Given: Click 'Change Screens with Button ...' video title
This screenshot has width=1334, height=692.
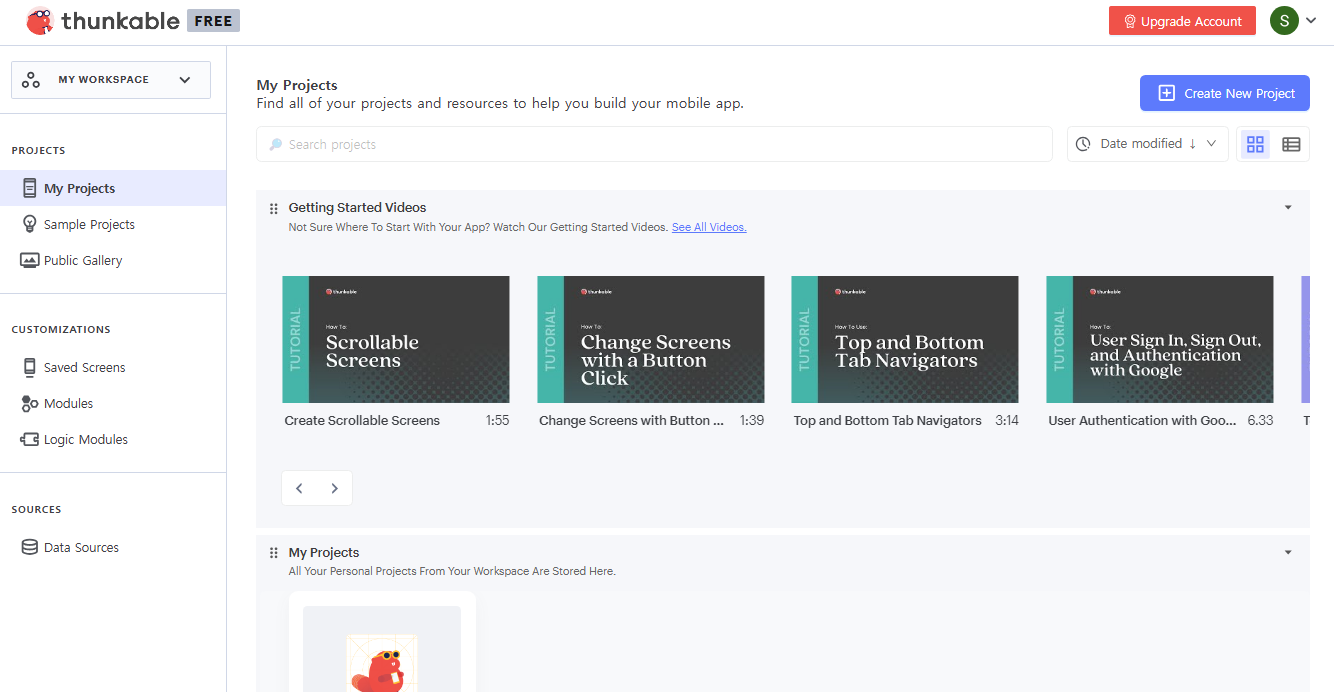Looking at the screenshot, I should tap(631, 421).
